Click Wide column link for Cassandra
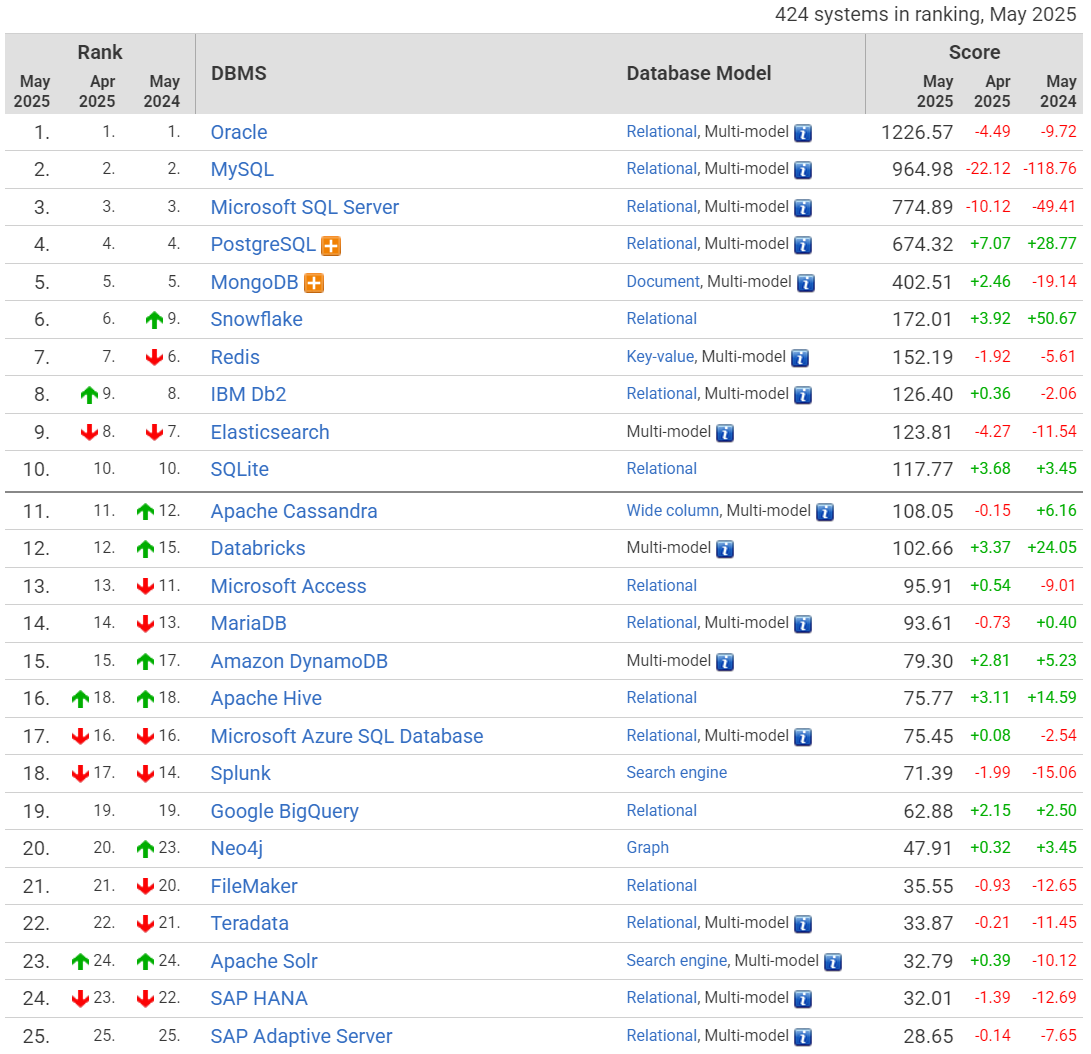This screenshot has height=1054, width=1091. pyautogui.click(x=672, y=511)
